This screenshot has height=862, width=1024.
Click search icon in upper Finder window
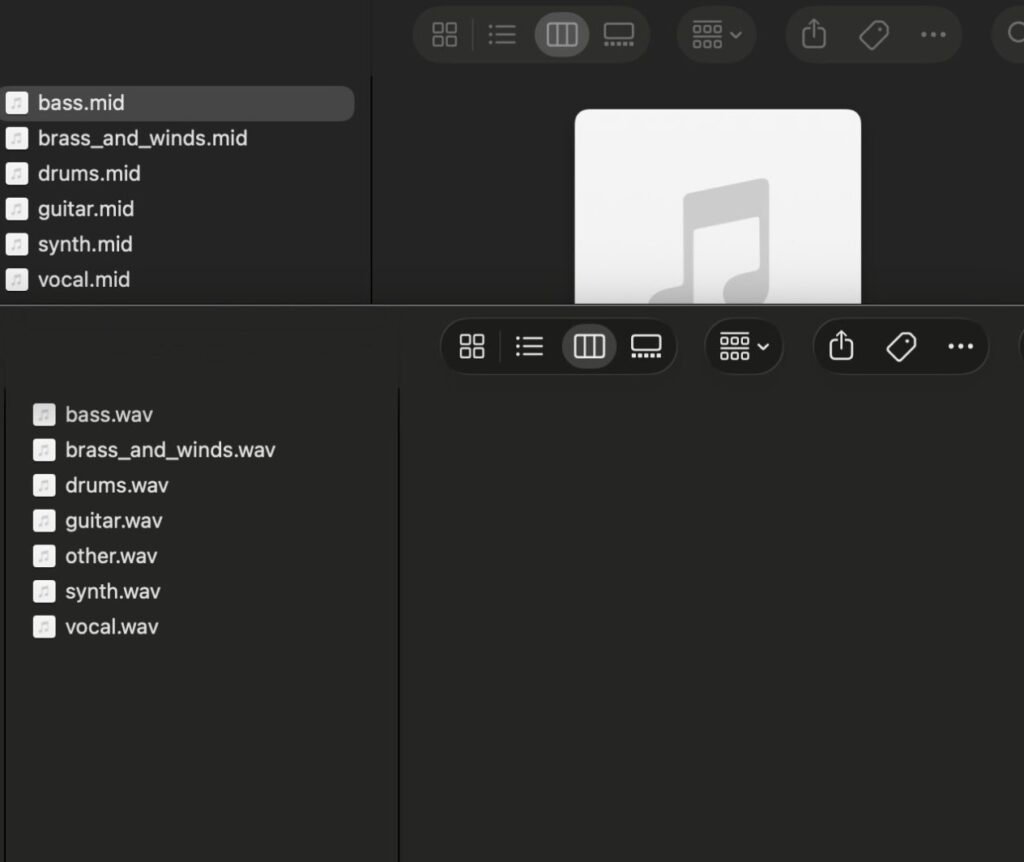tap(1016, 33)
